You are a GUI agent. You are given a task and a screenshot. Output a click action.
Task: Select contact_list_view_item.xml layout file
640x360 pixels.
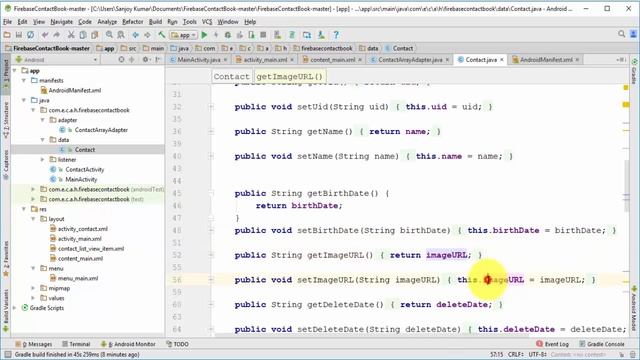click(x=91, y=249)
